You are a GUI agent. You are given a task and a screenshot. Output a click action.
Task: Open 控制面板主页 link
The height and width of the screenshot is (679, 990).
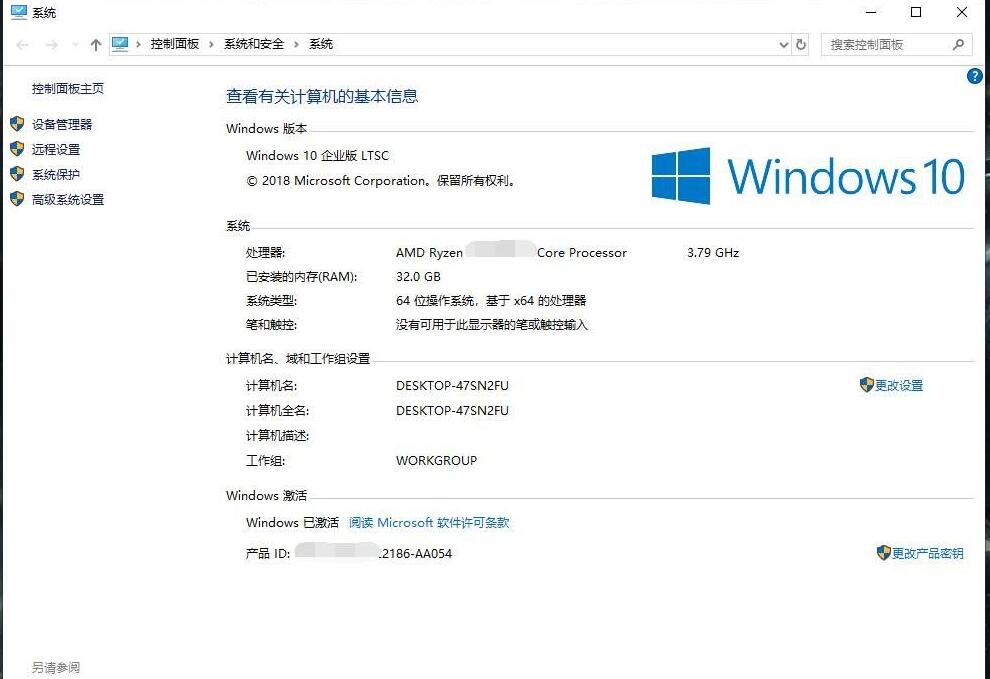(x=68, y=89)
